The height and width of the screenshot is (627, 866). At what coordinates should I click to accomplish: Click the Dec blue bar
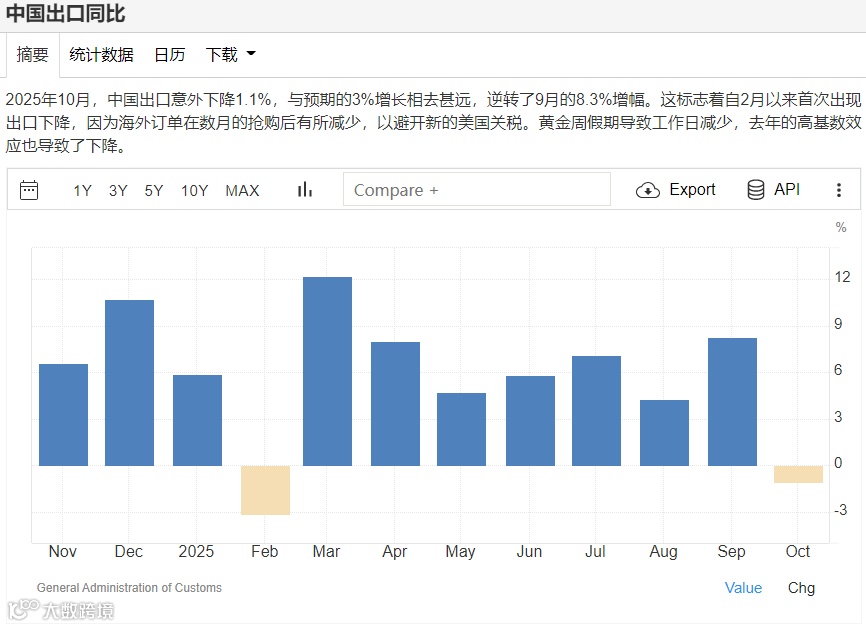(129, 383)
